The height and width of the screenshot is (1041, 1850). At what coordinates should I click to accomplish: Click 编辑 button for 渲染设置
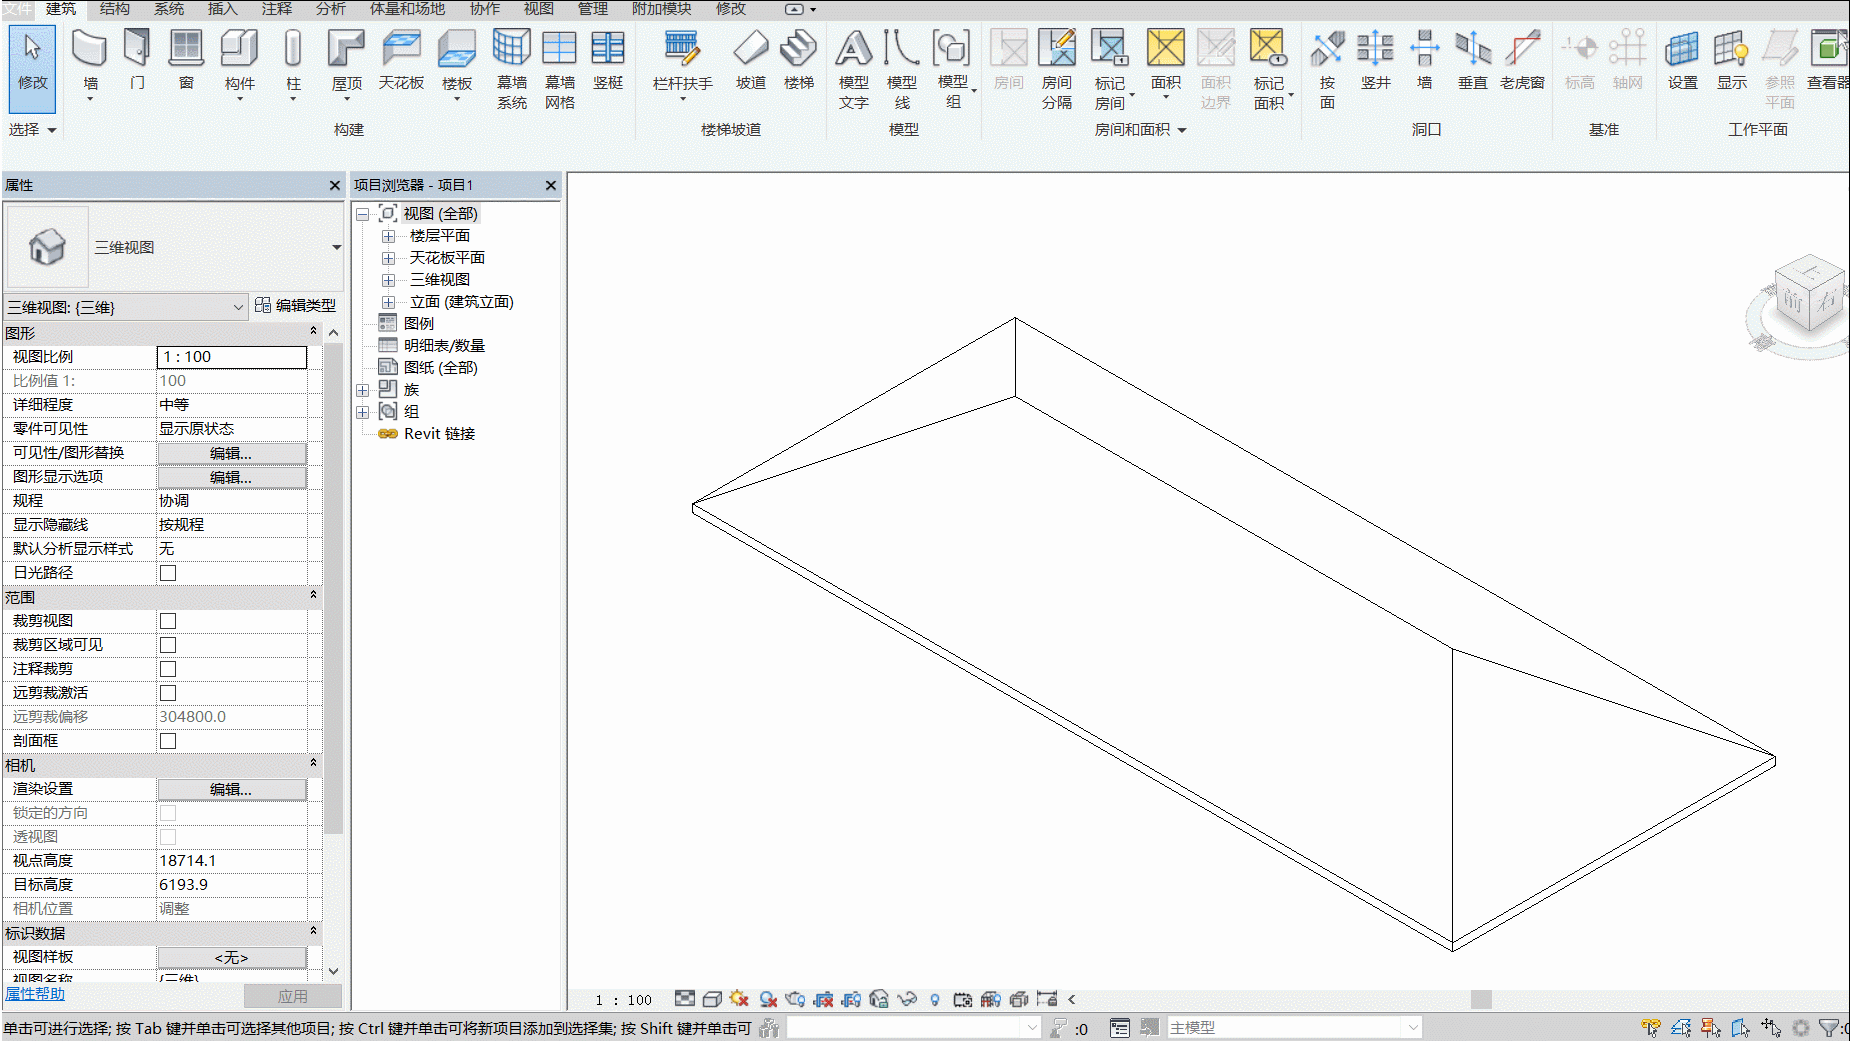231,789
